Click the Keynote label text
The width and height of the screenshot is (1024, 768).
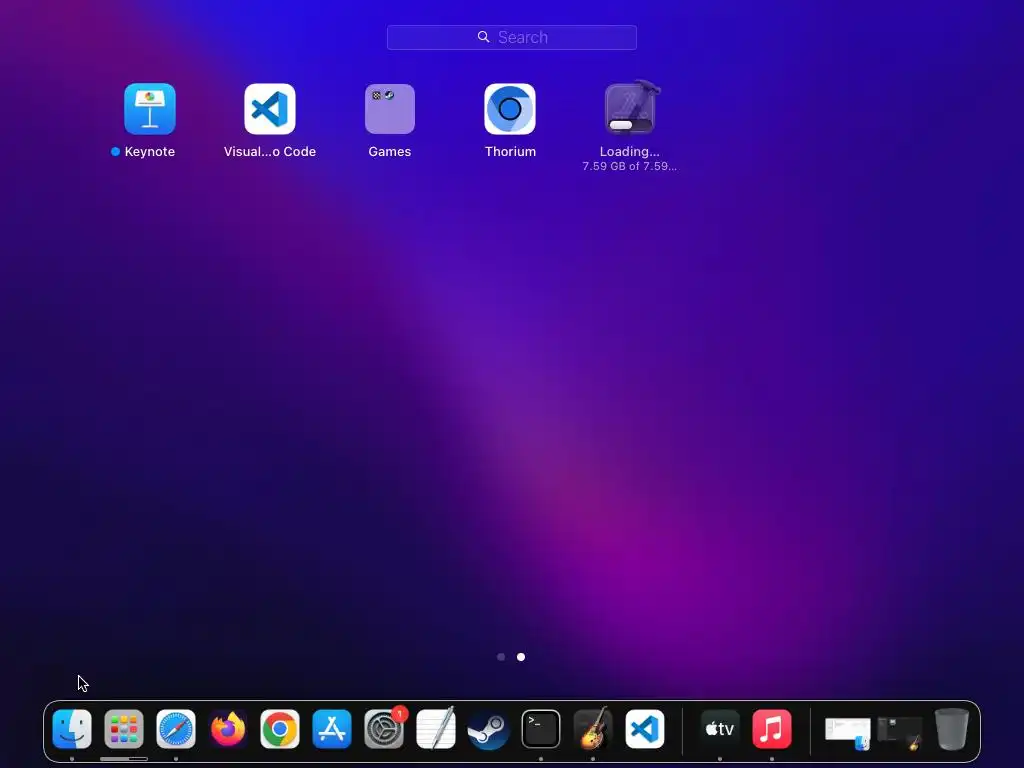[150, 152]
